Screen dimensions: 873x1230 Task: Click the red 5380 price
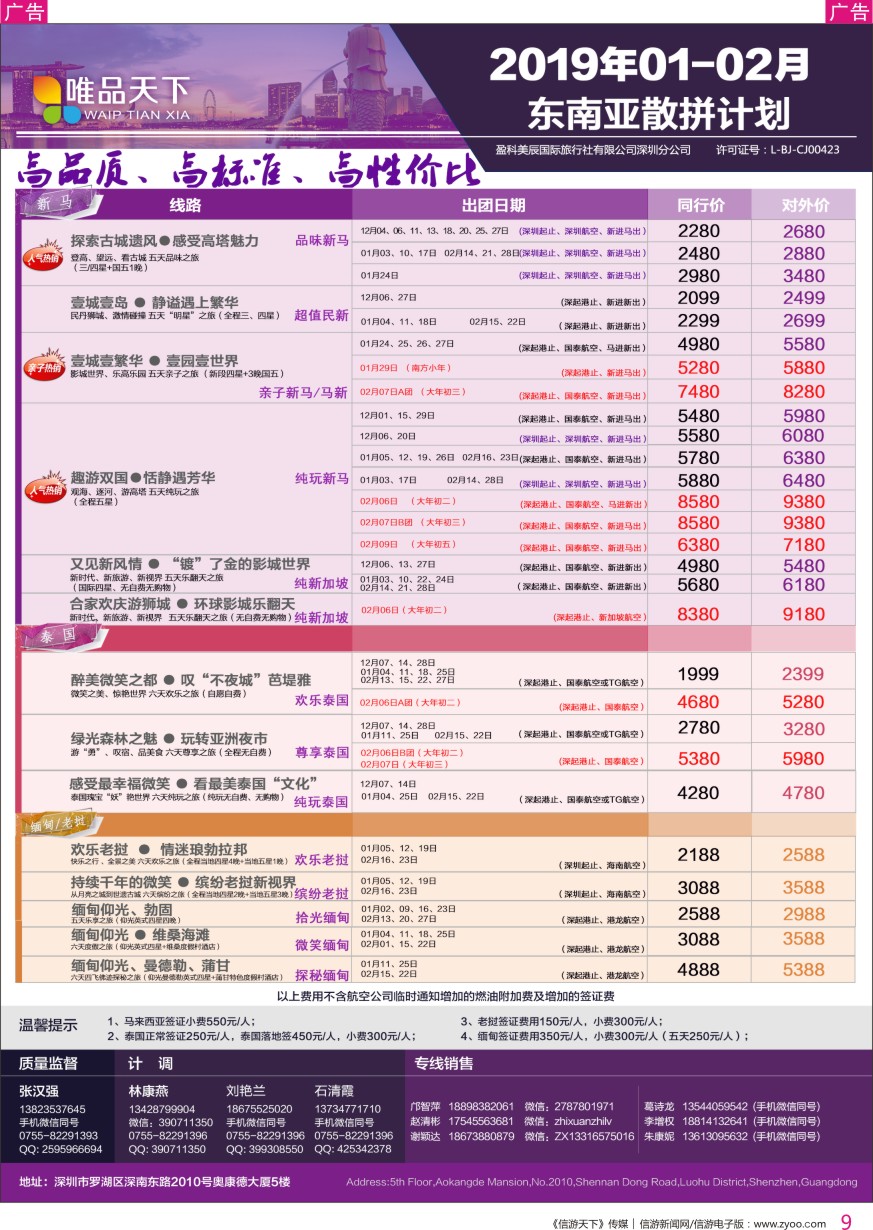(x=698, y=759)
